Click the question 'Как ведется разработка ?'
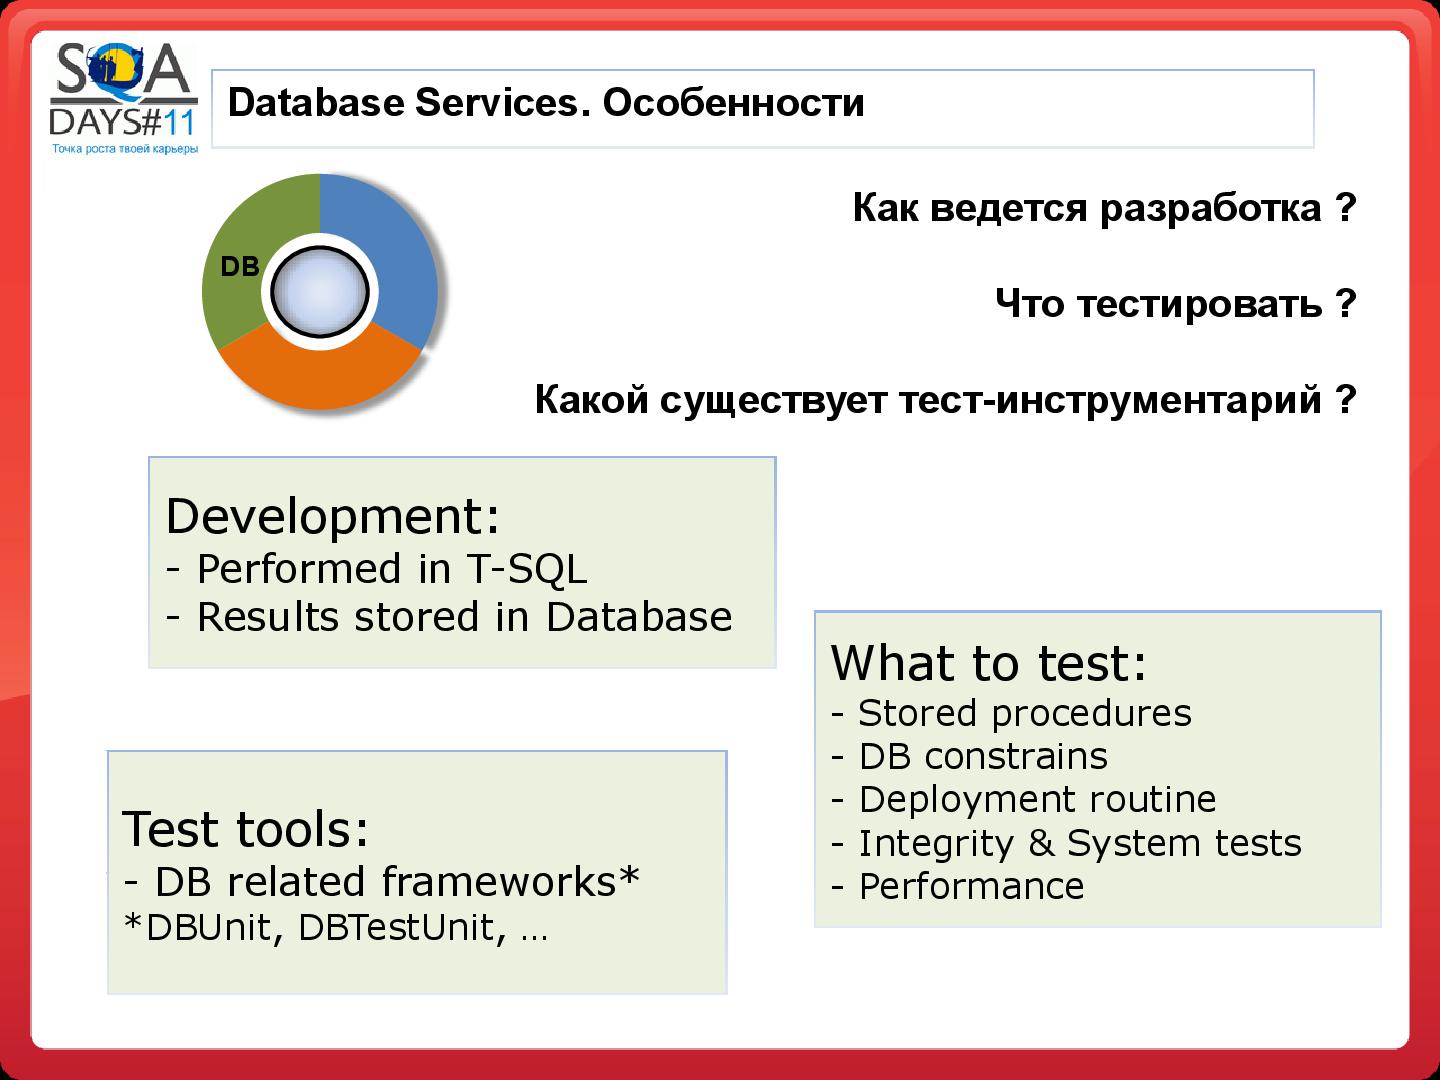 [1105, 208]
